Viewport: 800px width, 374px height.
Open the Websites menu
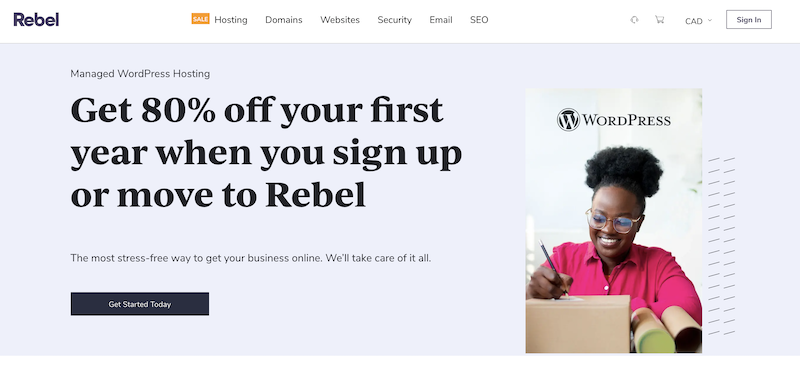[x=340, y=20]
